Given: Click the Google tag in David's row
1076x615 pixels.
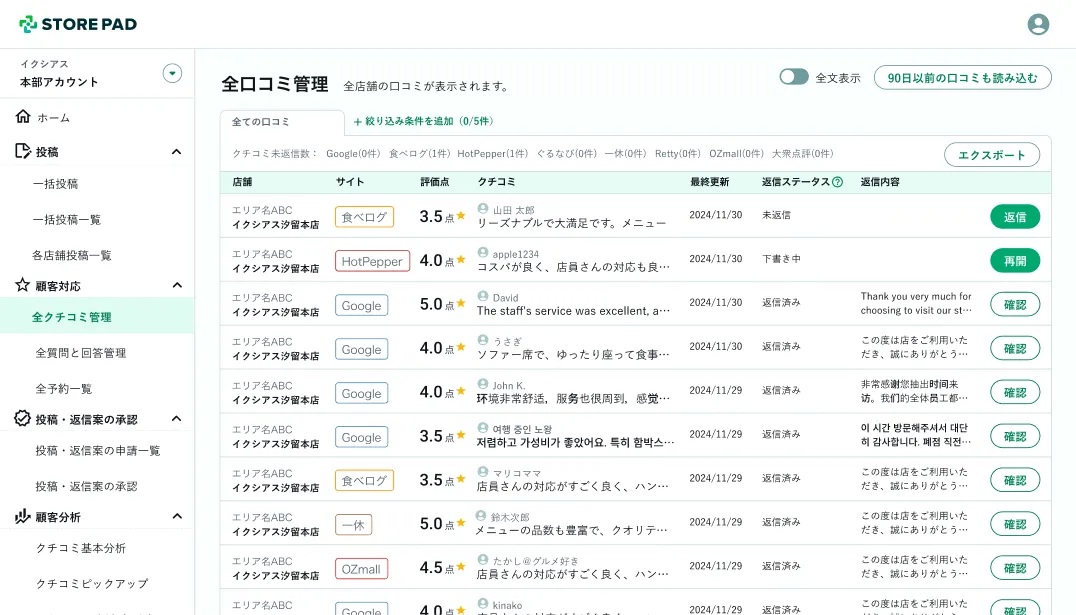Looking at the screenshot, I should pyautogui.click(x=361, y=305).
